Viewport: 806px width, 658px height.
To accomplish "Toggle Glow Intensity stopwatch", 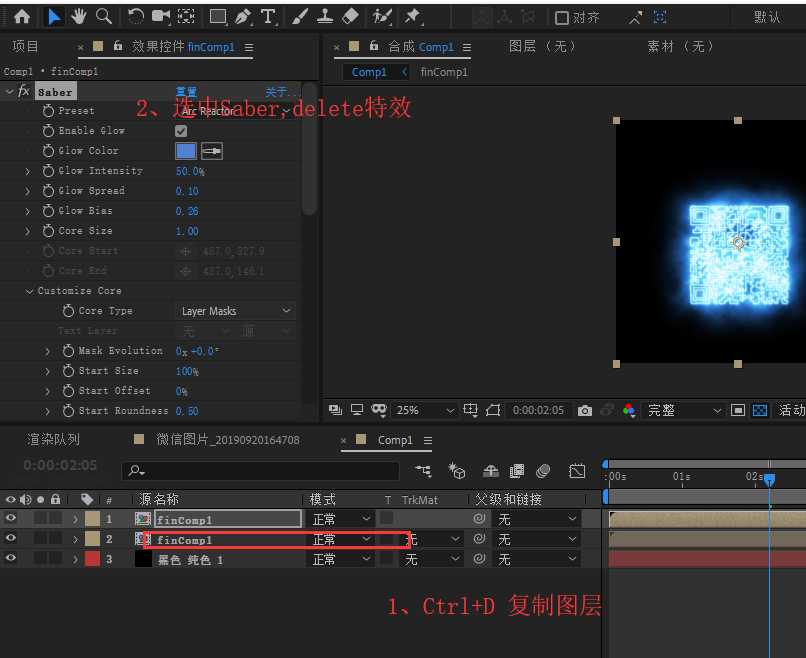I will pos(48,171).
